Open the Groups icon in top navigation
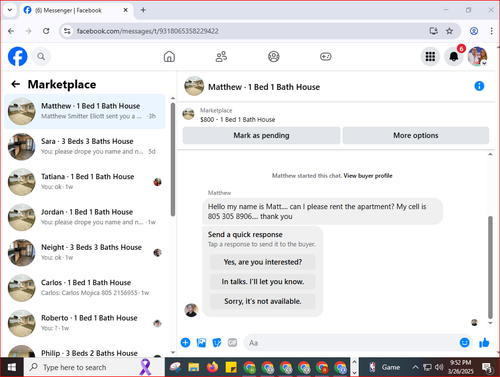This screenshot has height=377, width=500. coord(274,56)
